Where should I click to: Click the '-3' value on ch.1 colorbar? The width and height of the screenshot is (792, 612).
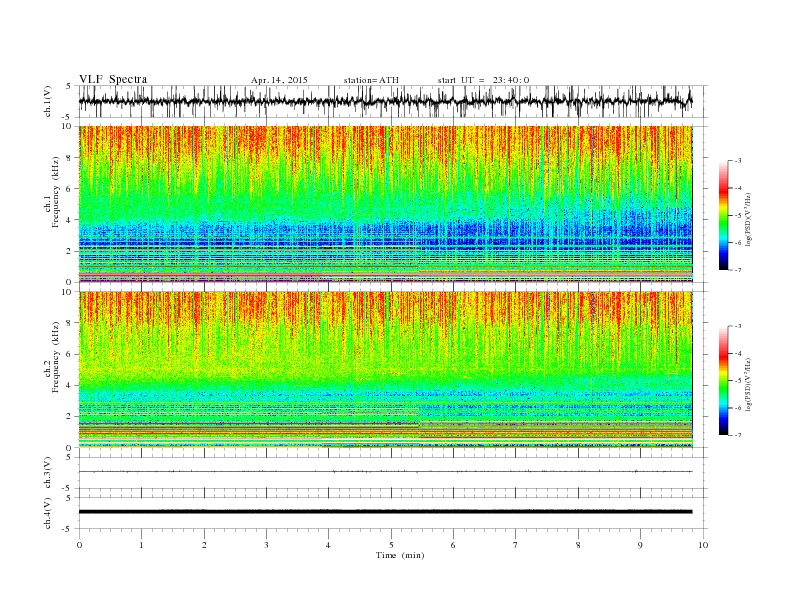point(738,161)
